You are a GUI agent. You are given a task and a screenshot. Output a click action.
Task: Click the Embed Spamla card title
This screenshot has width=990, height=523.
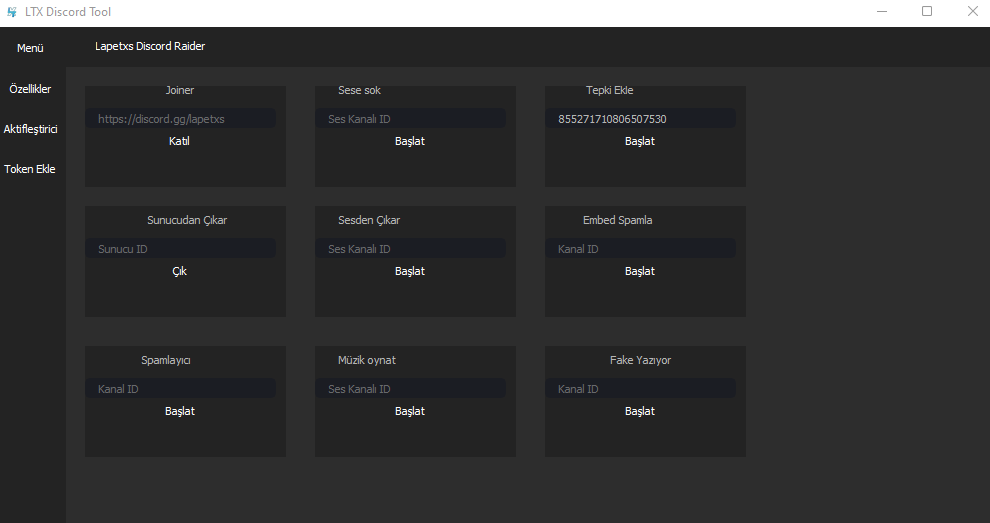tap(617, 220)
